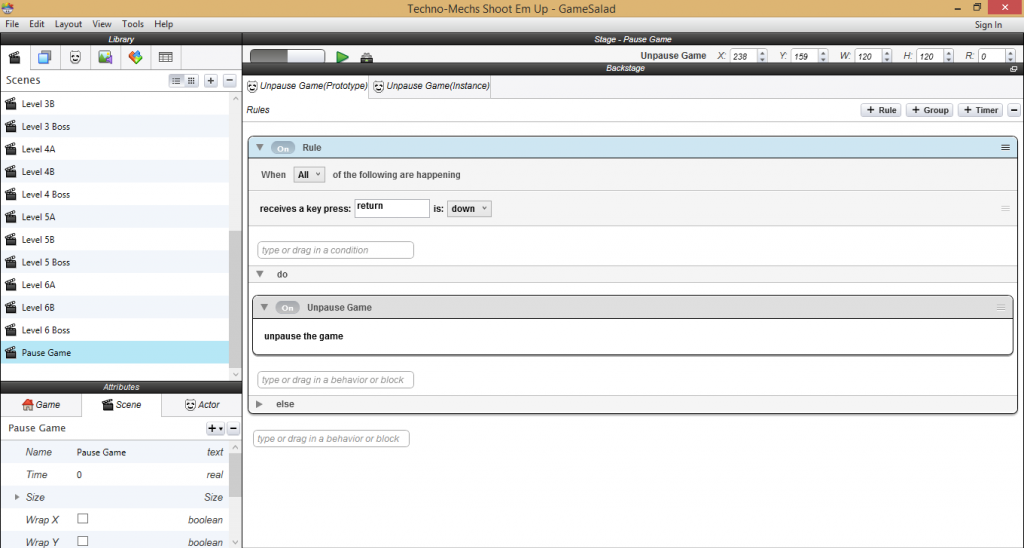The image size is (1024, 548).
Task: Switch Scenes to list view
Action: 176,80
